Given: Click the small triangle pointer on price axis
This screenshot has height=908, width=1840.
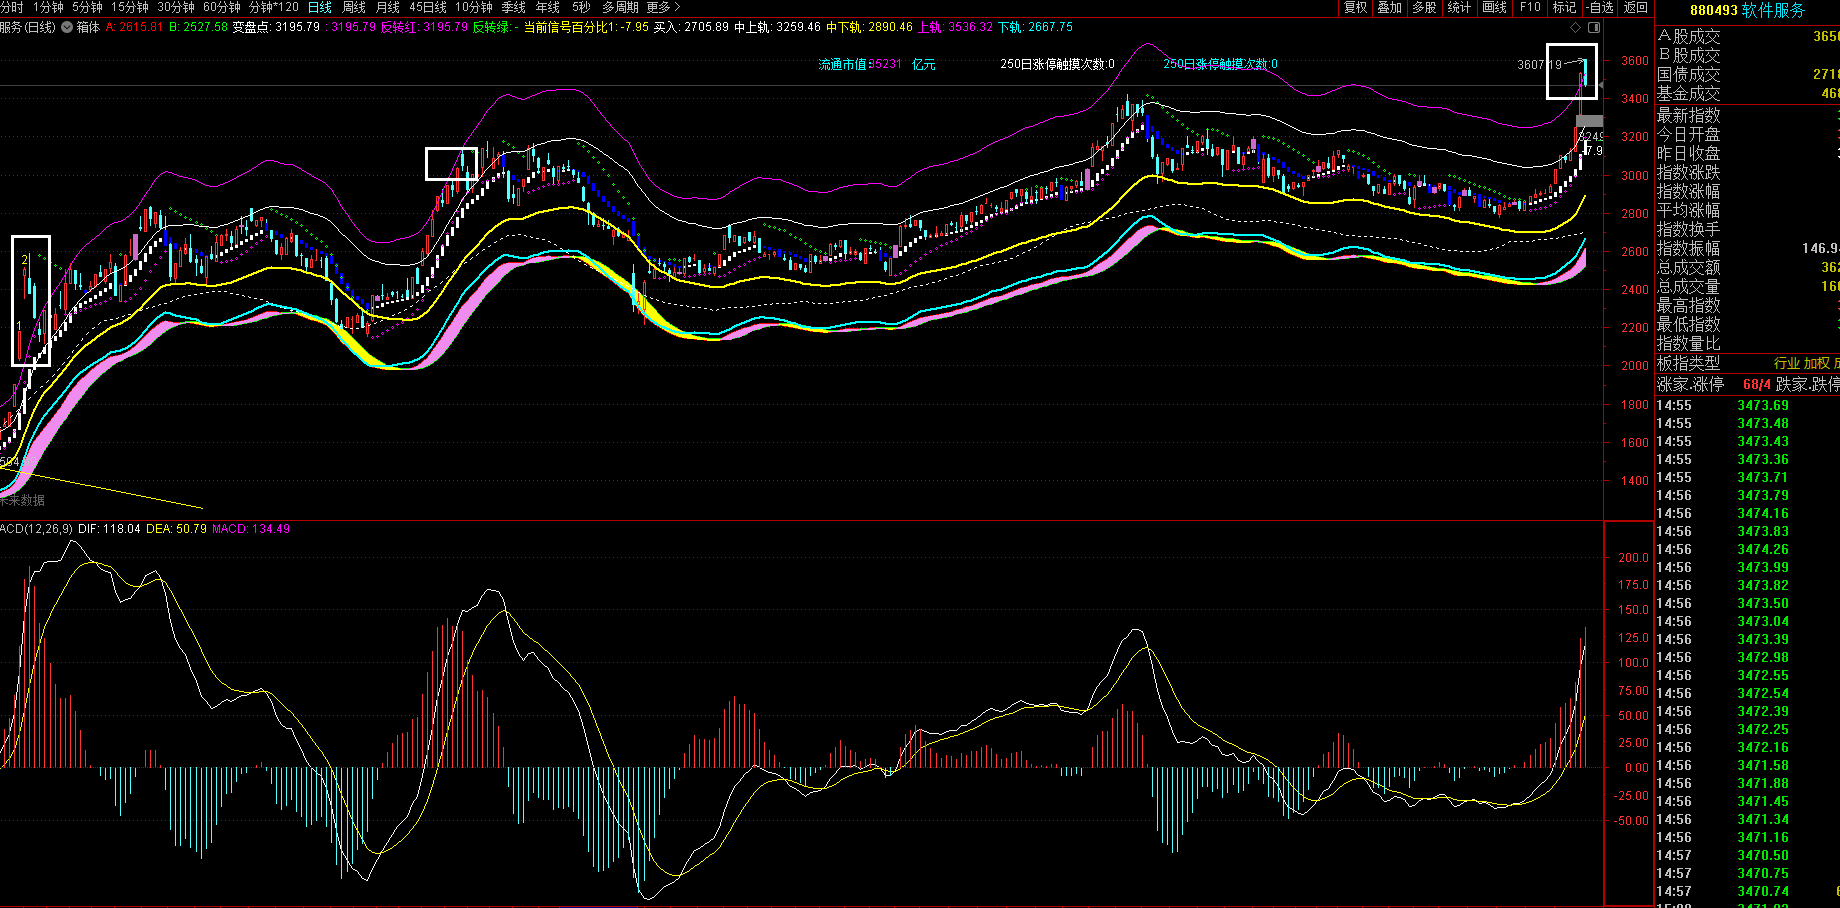Looking at the screenshot, I should pos(1600,86).
